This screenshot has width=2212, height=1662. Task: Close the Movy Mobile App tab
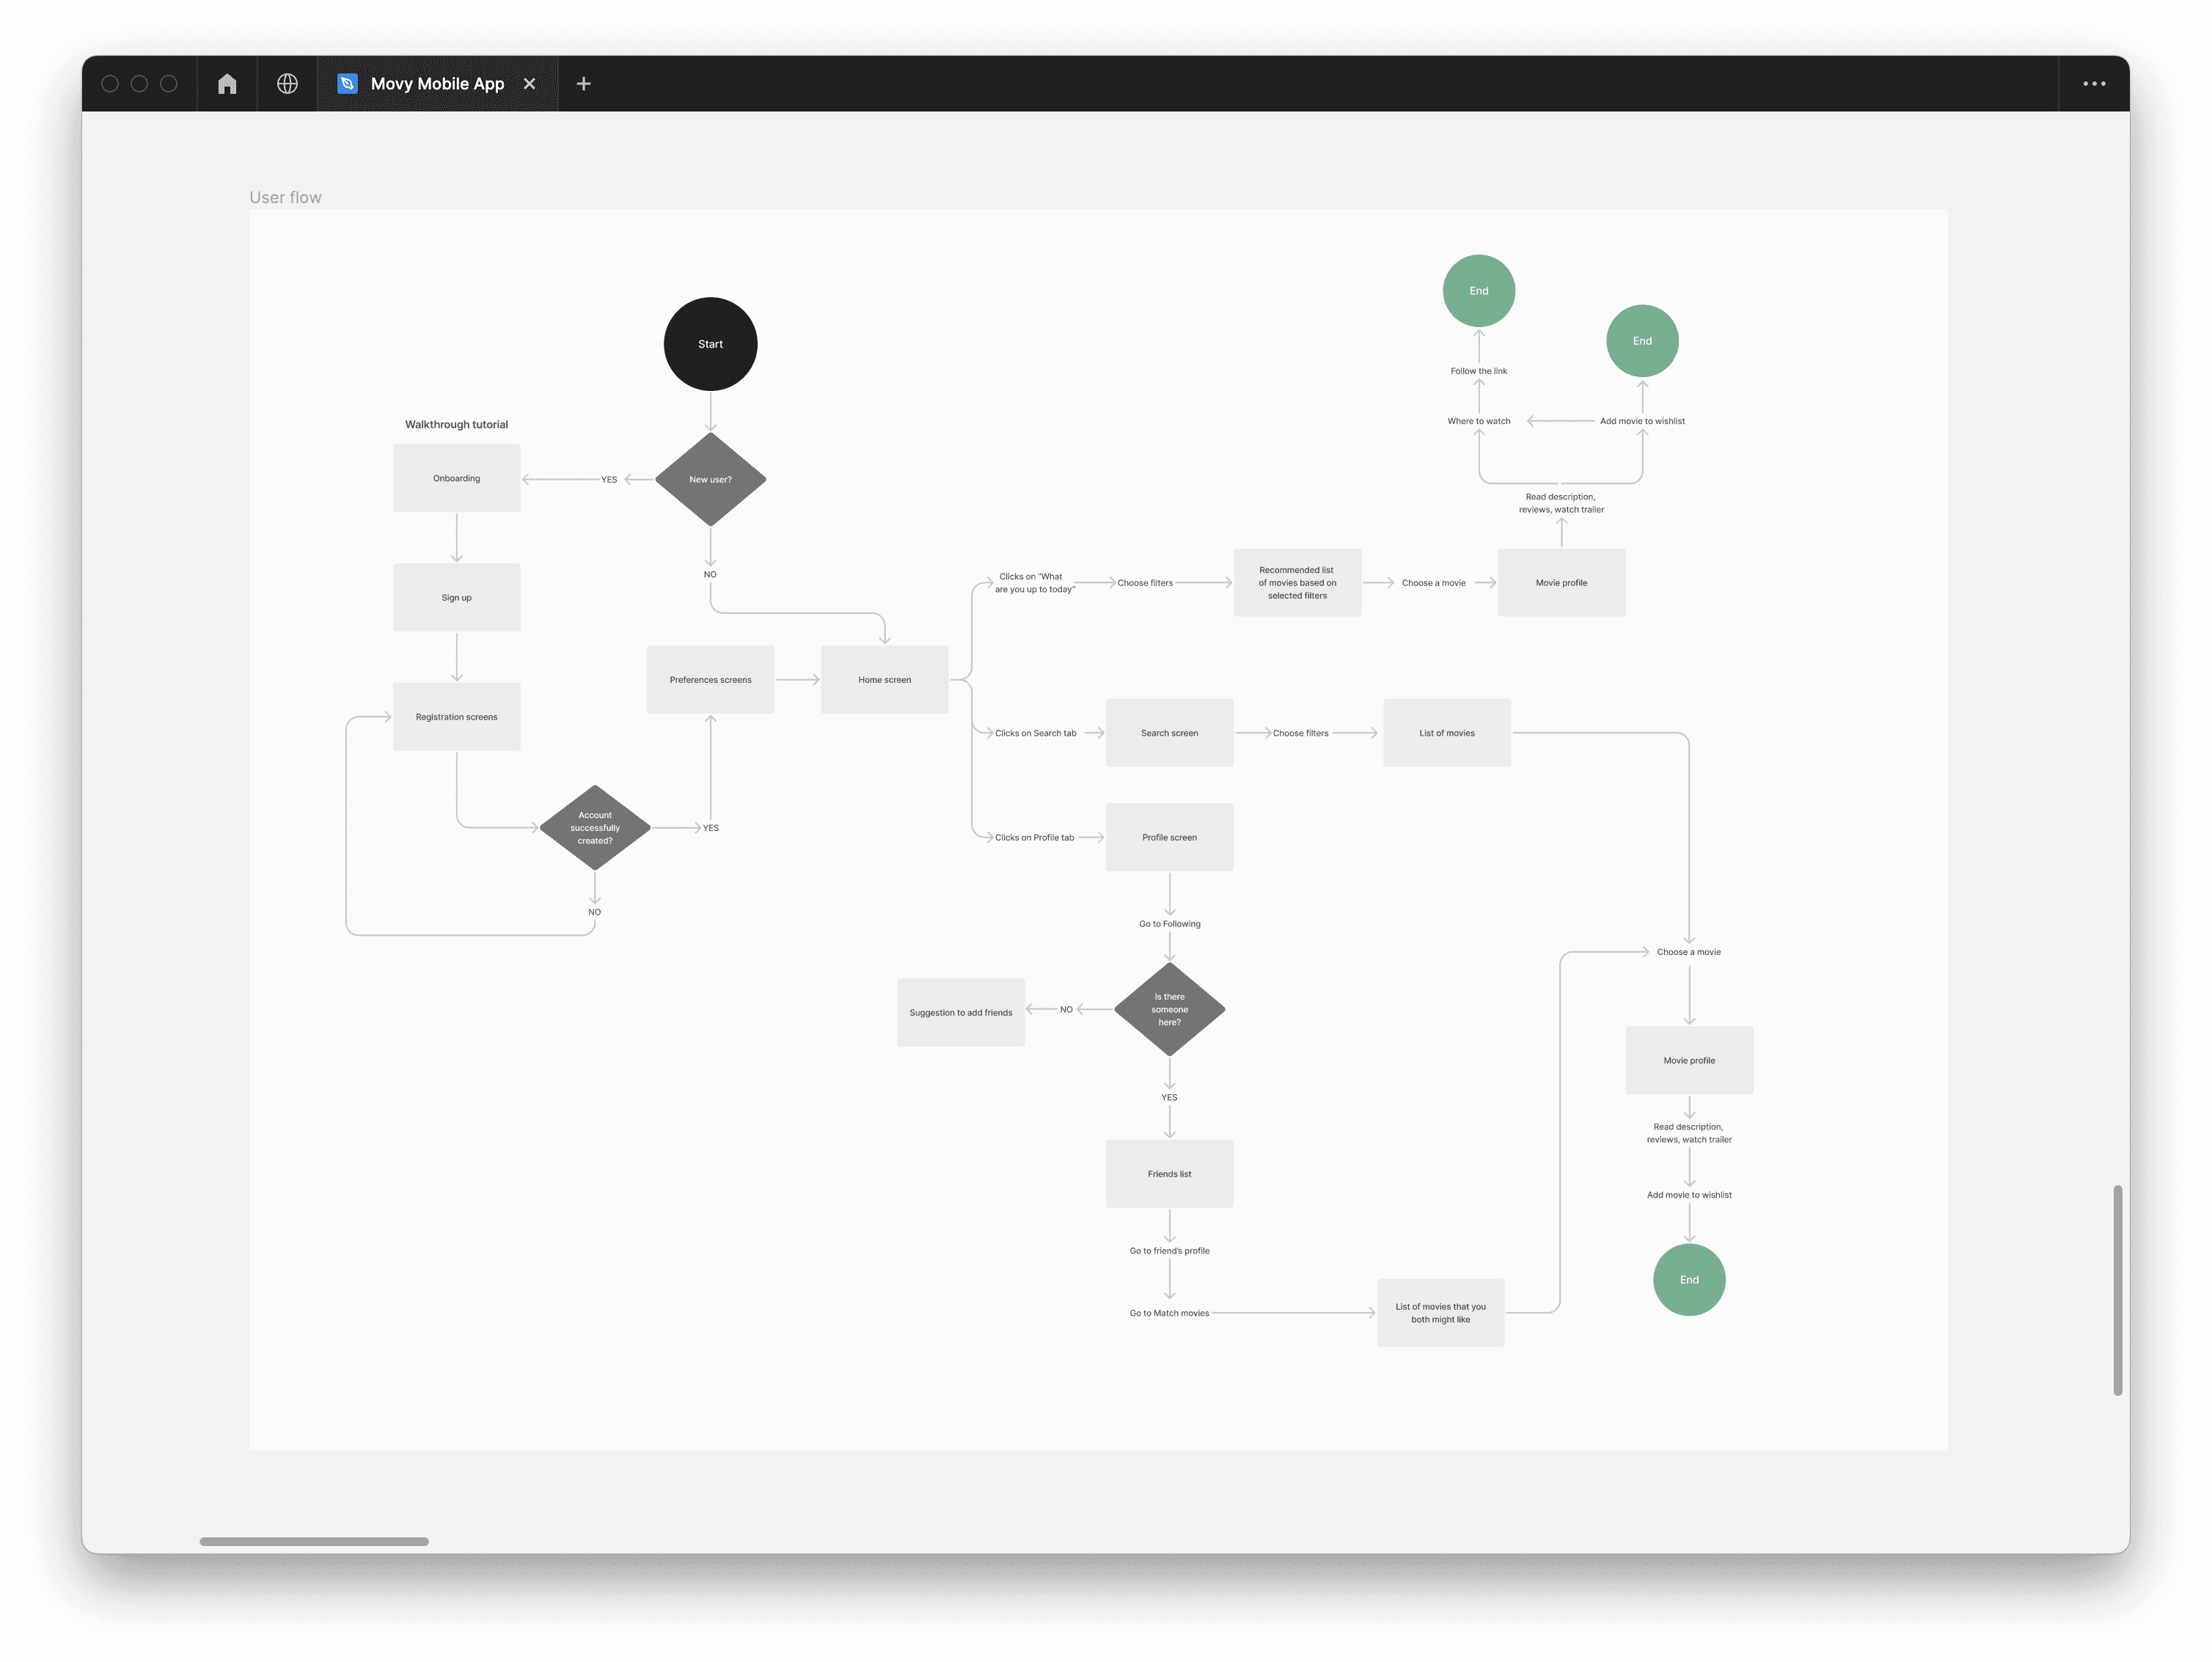(x=530, y=84)
